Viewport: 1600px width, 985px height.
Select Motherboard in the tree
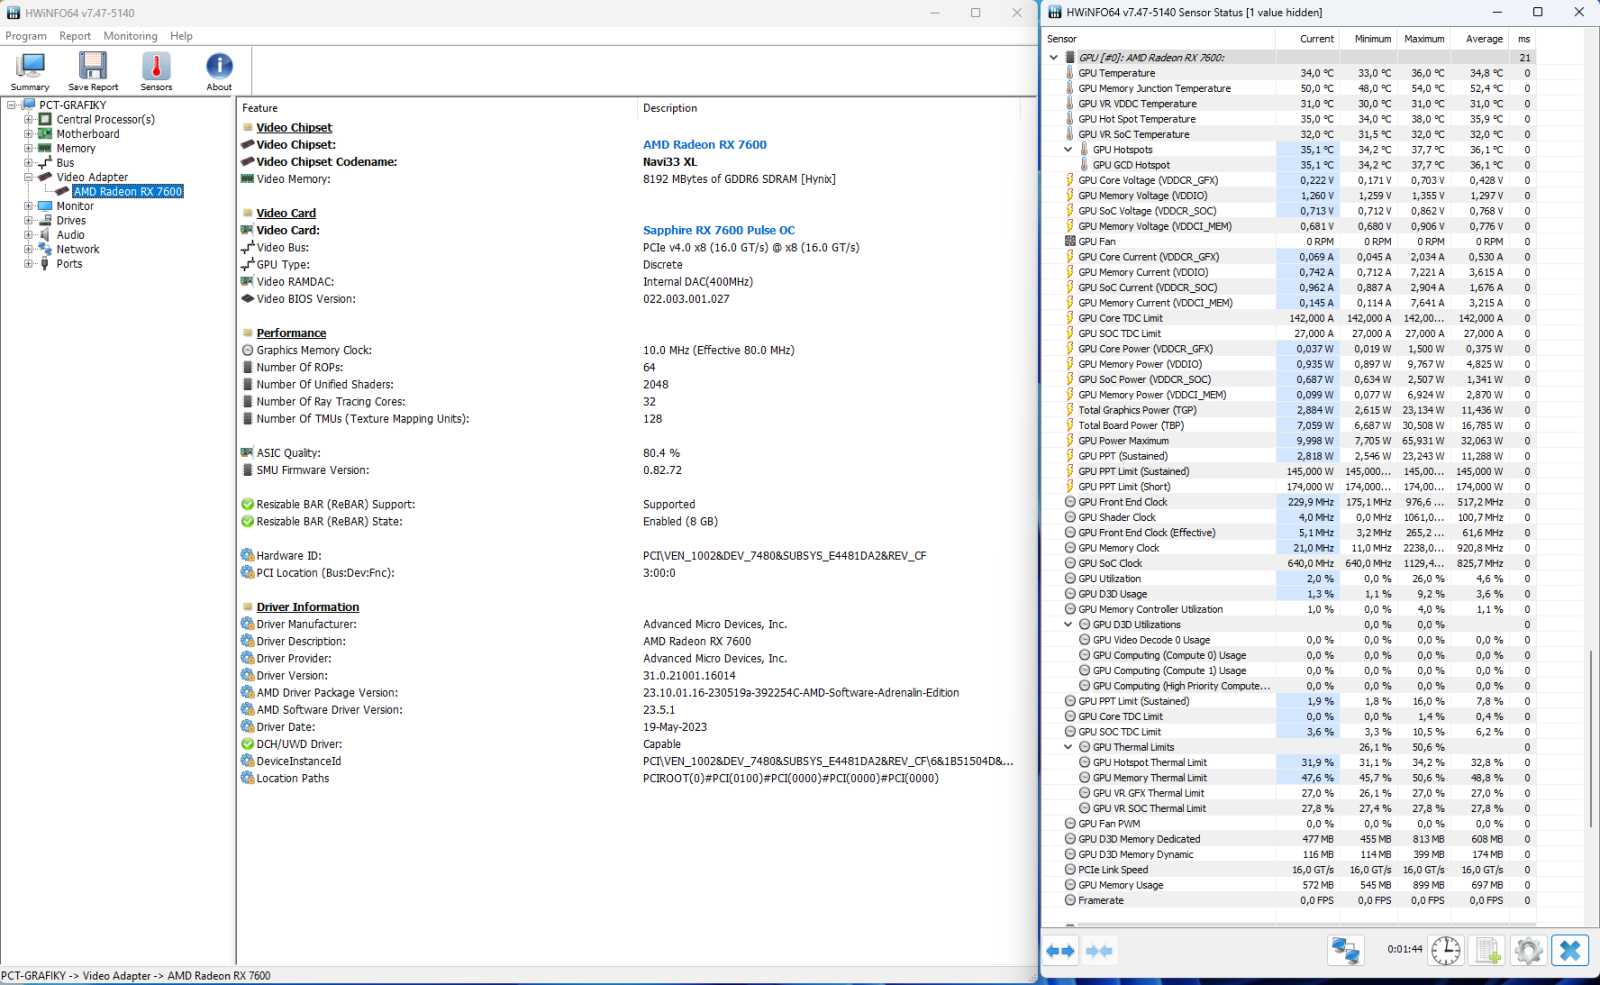[x=88, y=134]
